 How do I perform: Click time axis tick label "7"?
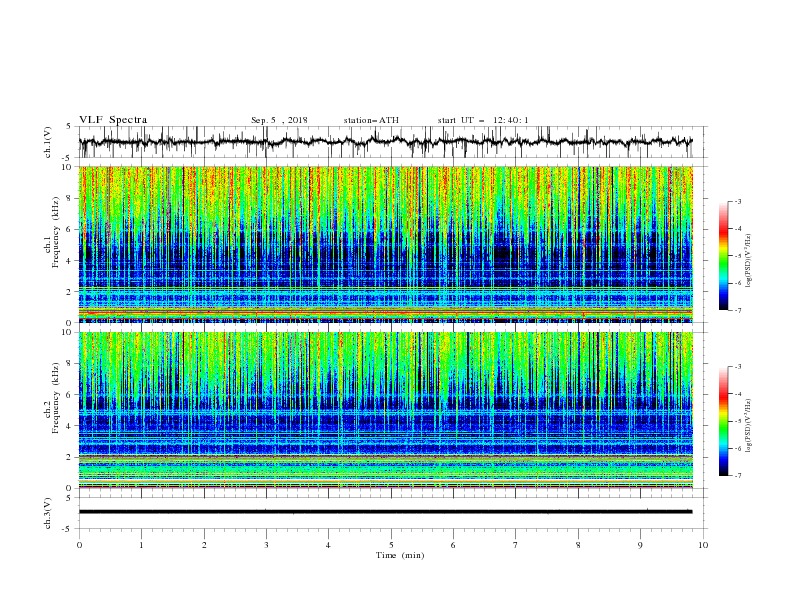(516, 545)
